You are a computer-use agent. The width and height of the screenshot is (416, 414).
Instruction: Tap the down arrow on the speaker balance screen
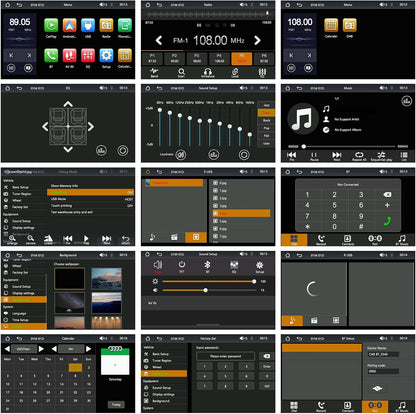coord(68,149)
